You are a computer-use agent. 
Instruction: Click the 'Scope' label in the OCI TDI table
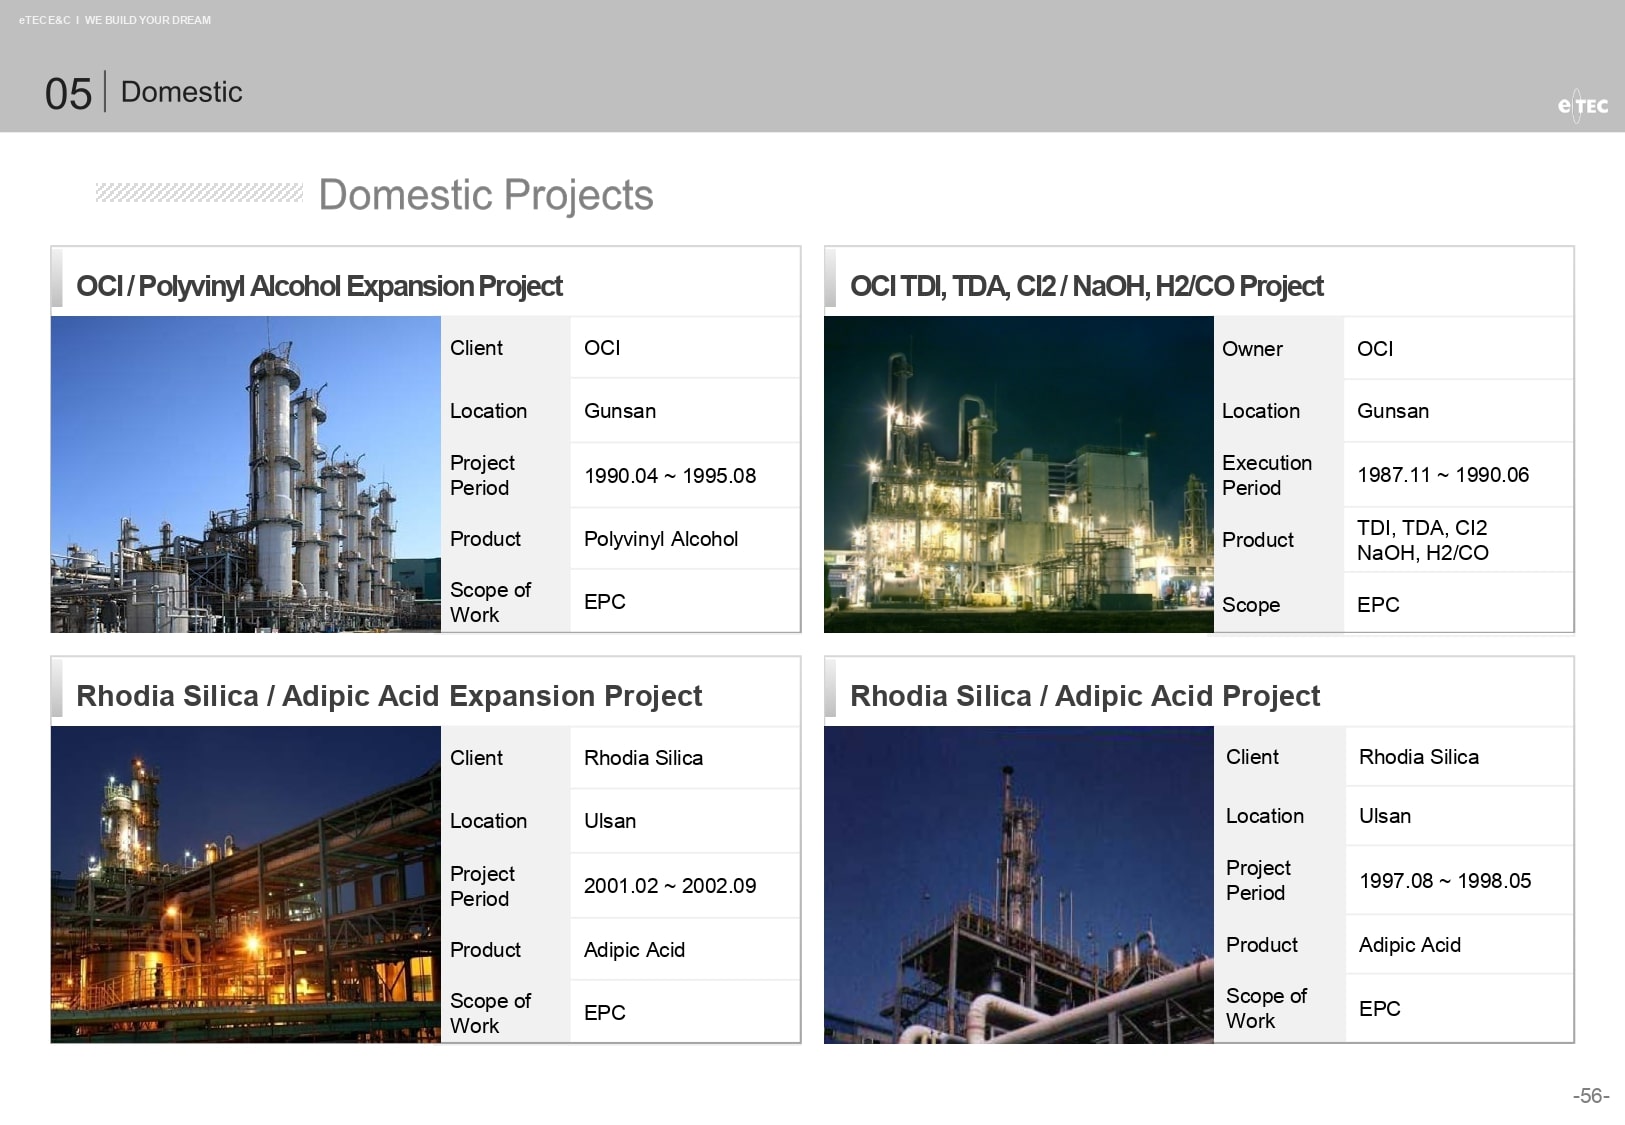(1251, 605)
